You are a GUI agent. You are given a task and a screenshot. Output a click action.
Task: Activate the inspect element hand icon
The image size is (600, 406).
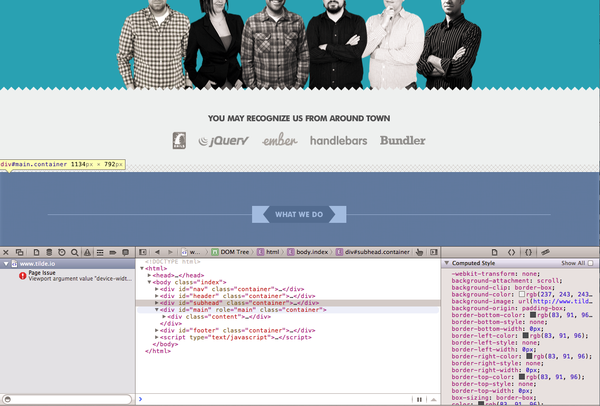419,252
